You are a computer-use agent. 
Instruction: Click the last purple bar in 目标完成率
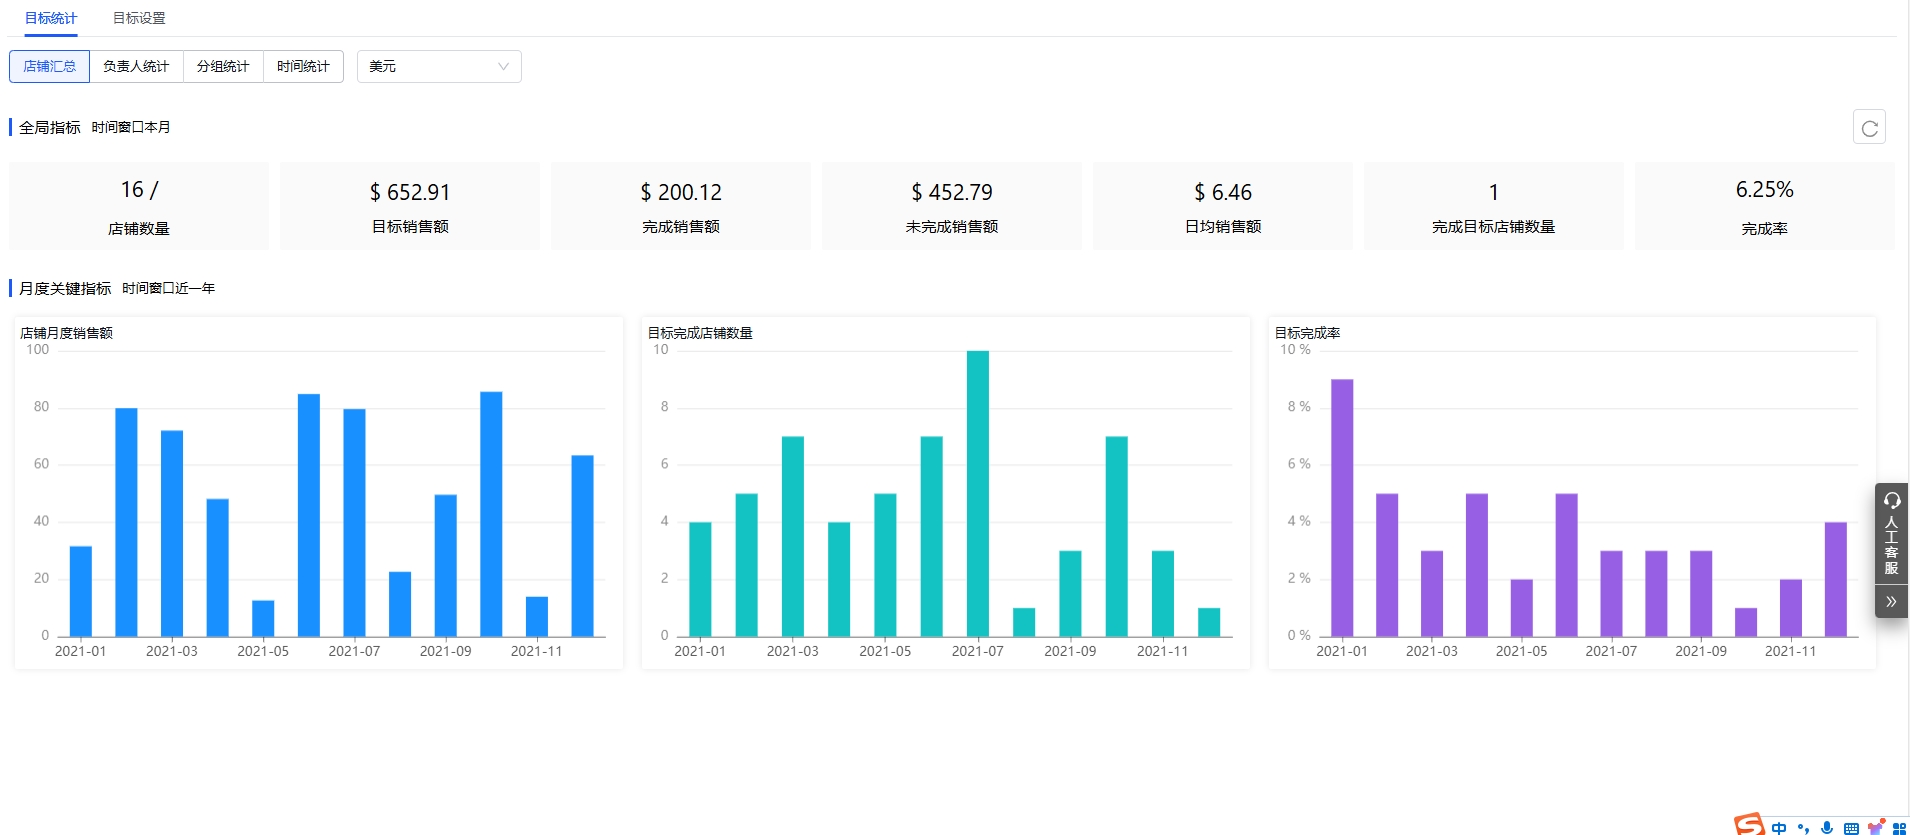click(x=1836, y=579)
